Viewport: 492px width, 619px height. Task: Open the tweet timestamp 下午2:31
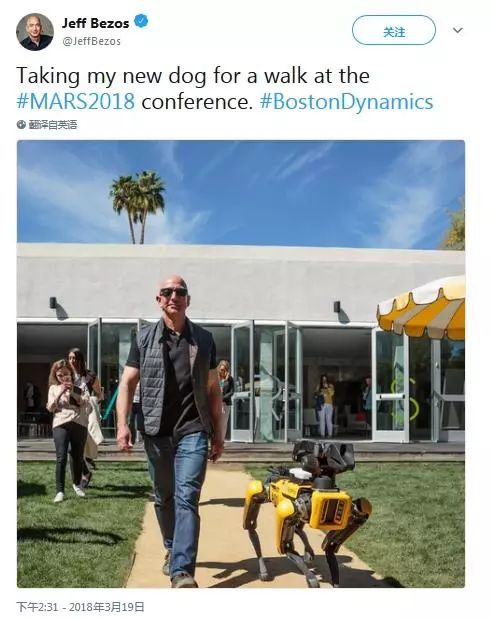[x=38, y=606]
